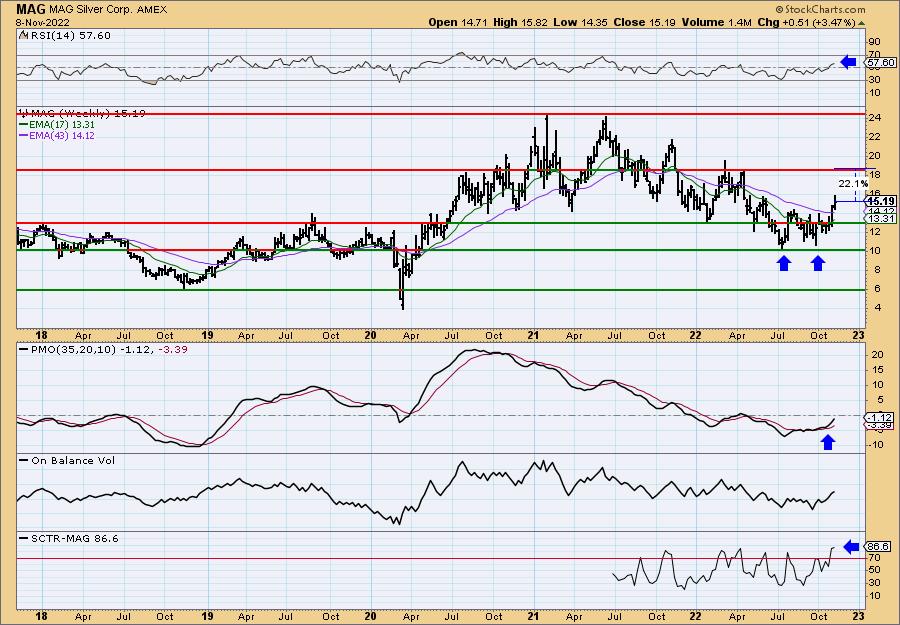Click the 50 level on the SCTR axis
The height and width of the screenshot is (625, 900).
coord(874,570)
